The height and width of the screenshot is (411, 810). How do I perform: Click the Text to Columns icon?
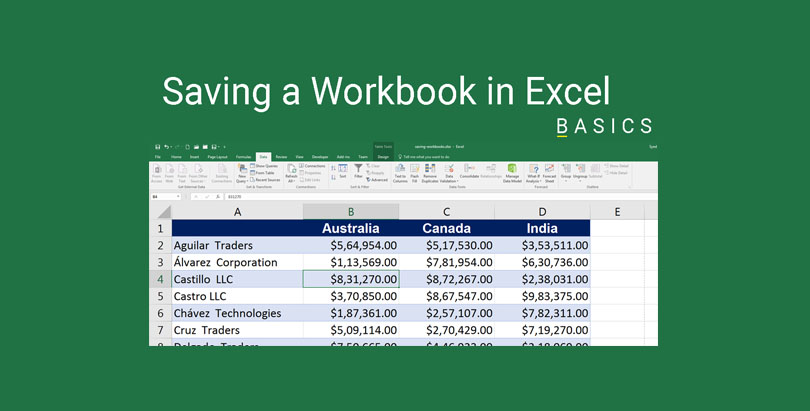[400, 168]
